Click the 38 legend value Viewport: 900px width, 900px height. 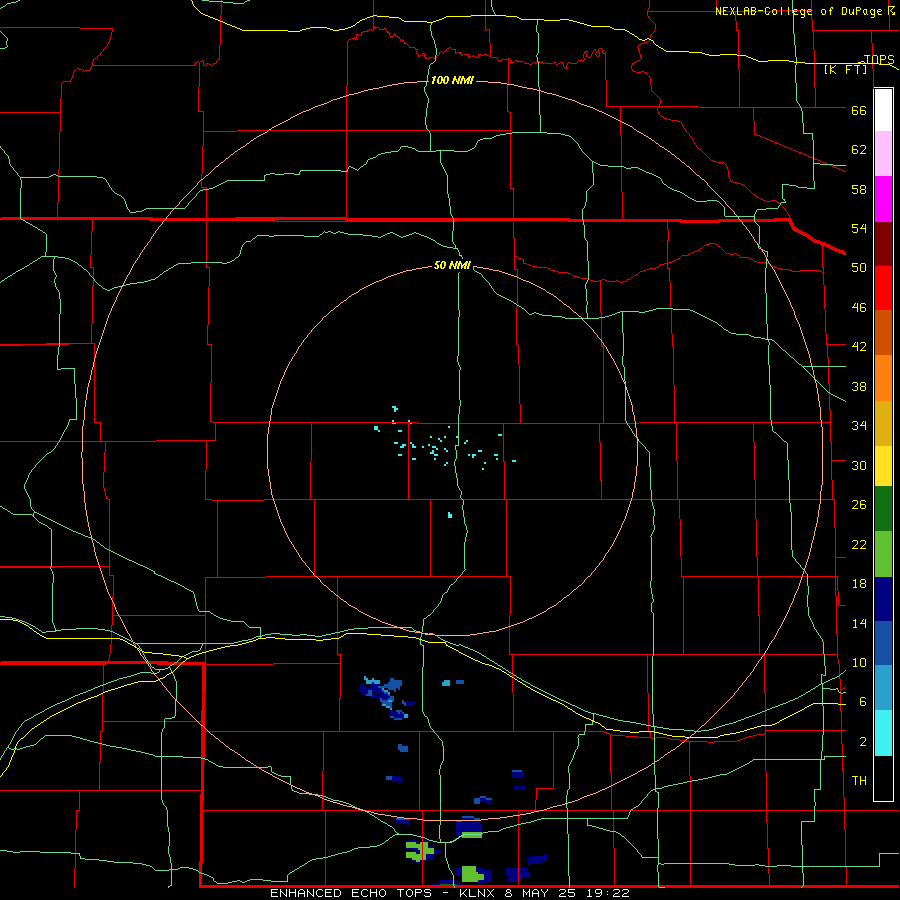pos(859,386)
